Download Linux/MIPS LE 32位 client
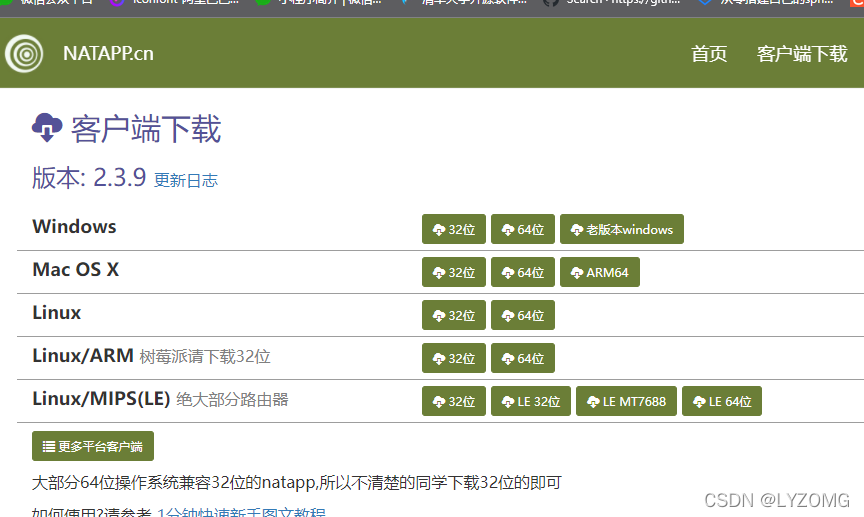Image resolution: width=864 pixels, height=517 pixels. point(531,401)
